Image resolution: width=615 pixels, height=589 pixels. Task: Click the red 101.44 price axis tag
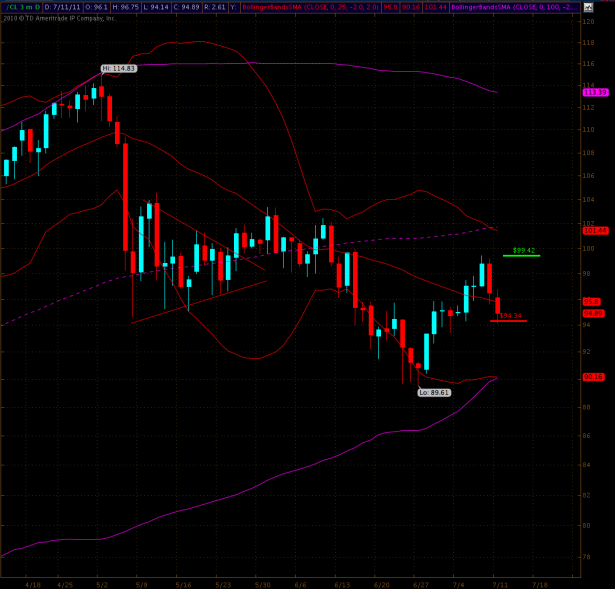(595, 230)
